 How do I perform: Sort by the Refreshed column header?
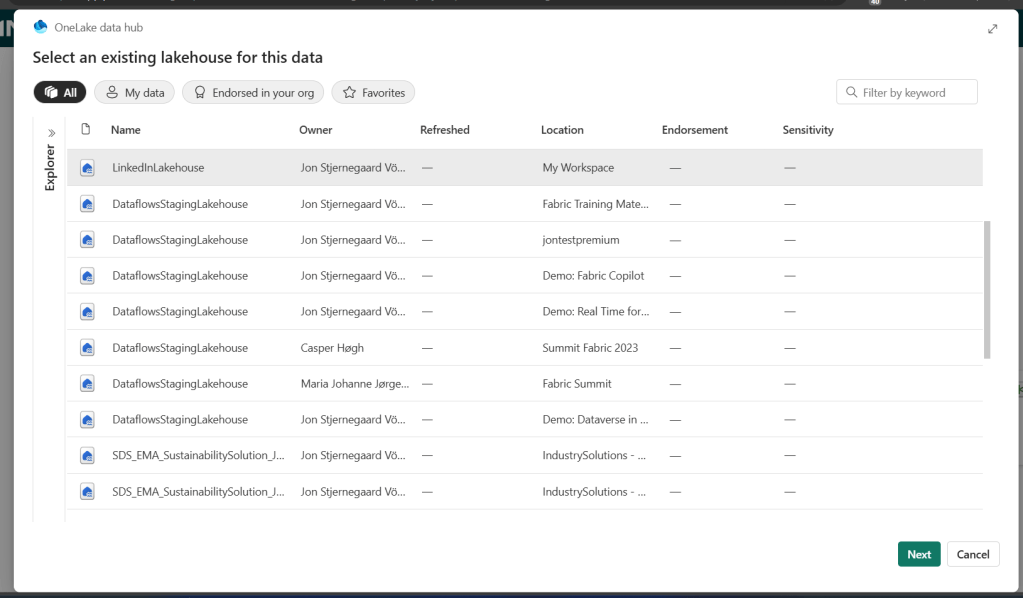(444, 130)
